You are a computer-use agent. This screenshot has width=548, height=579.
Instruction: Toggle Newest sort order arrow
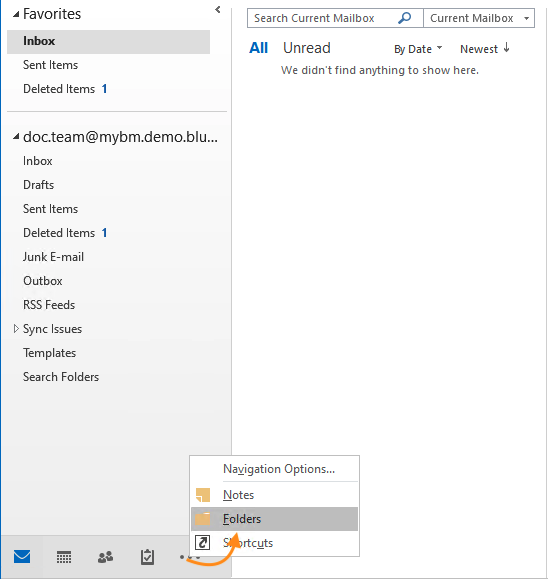506,48
